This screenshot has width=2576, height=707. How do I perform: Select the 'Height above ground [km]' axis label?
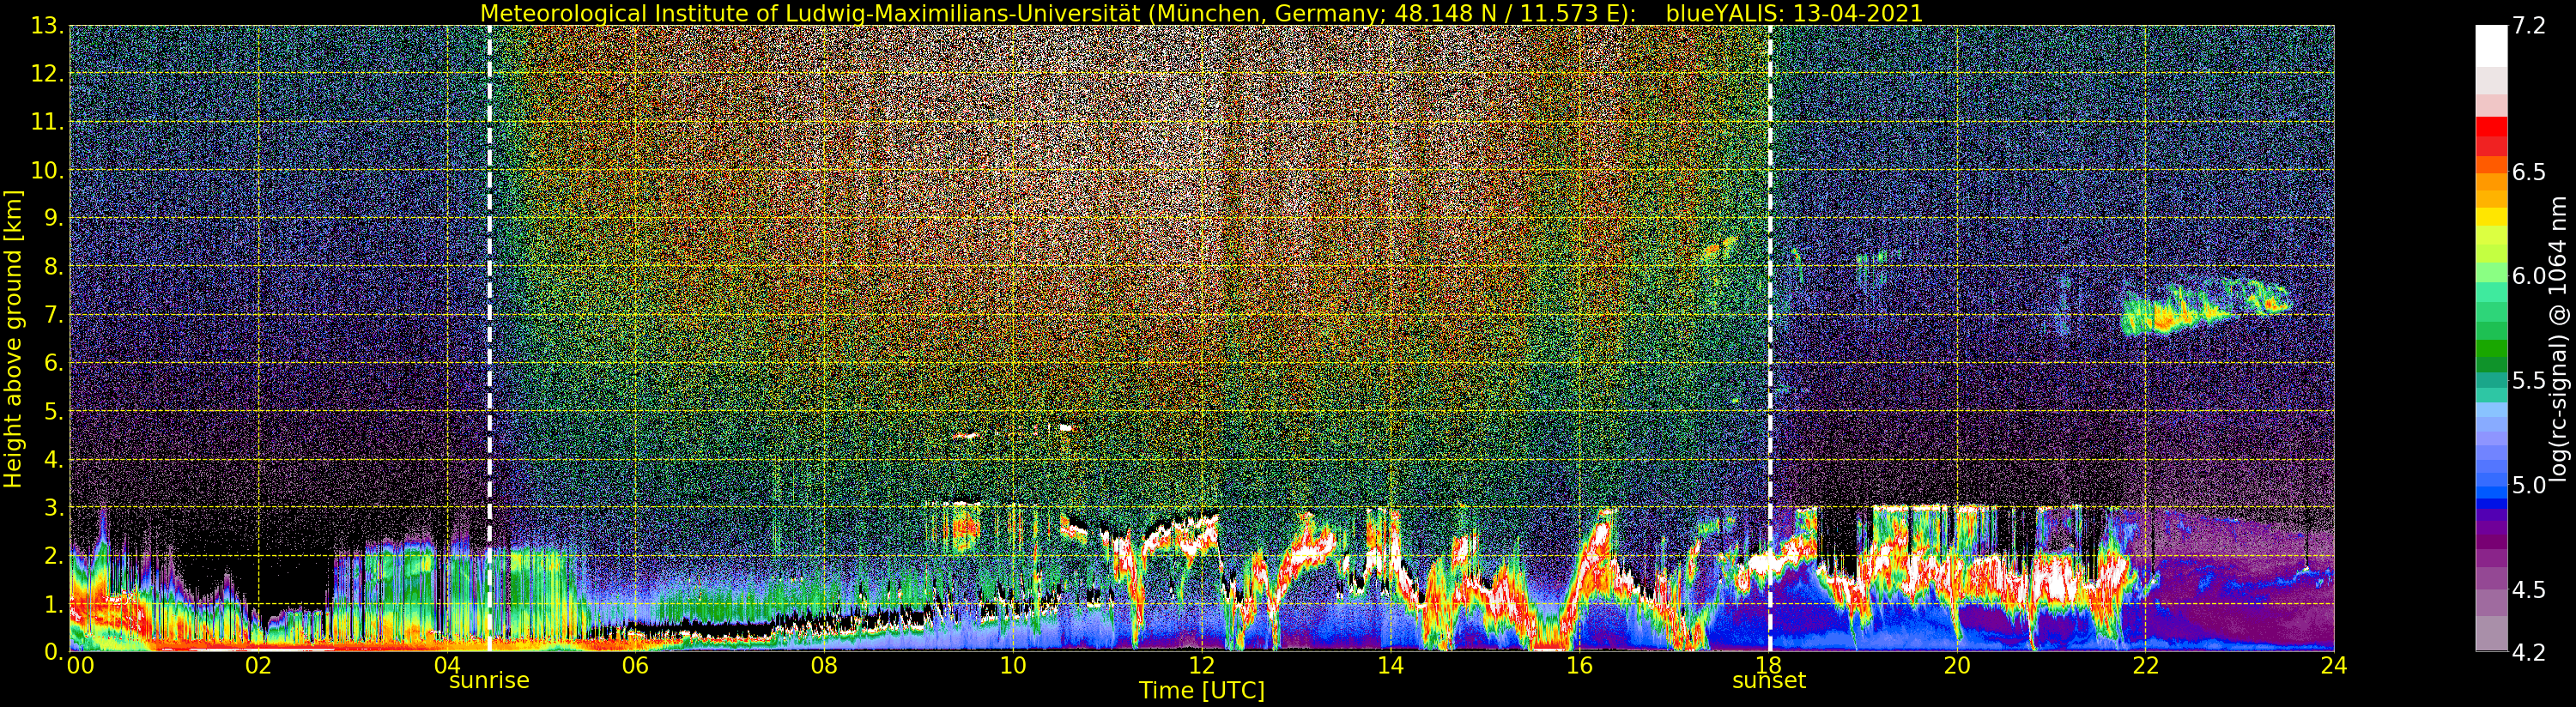[13, 338]
